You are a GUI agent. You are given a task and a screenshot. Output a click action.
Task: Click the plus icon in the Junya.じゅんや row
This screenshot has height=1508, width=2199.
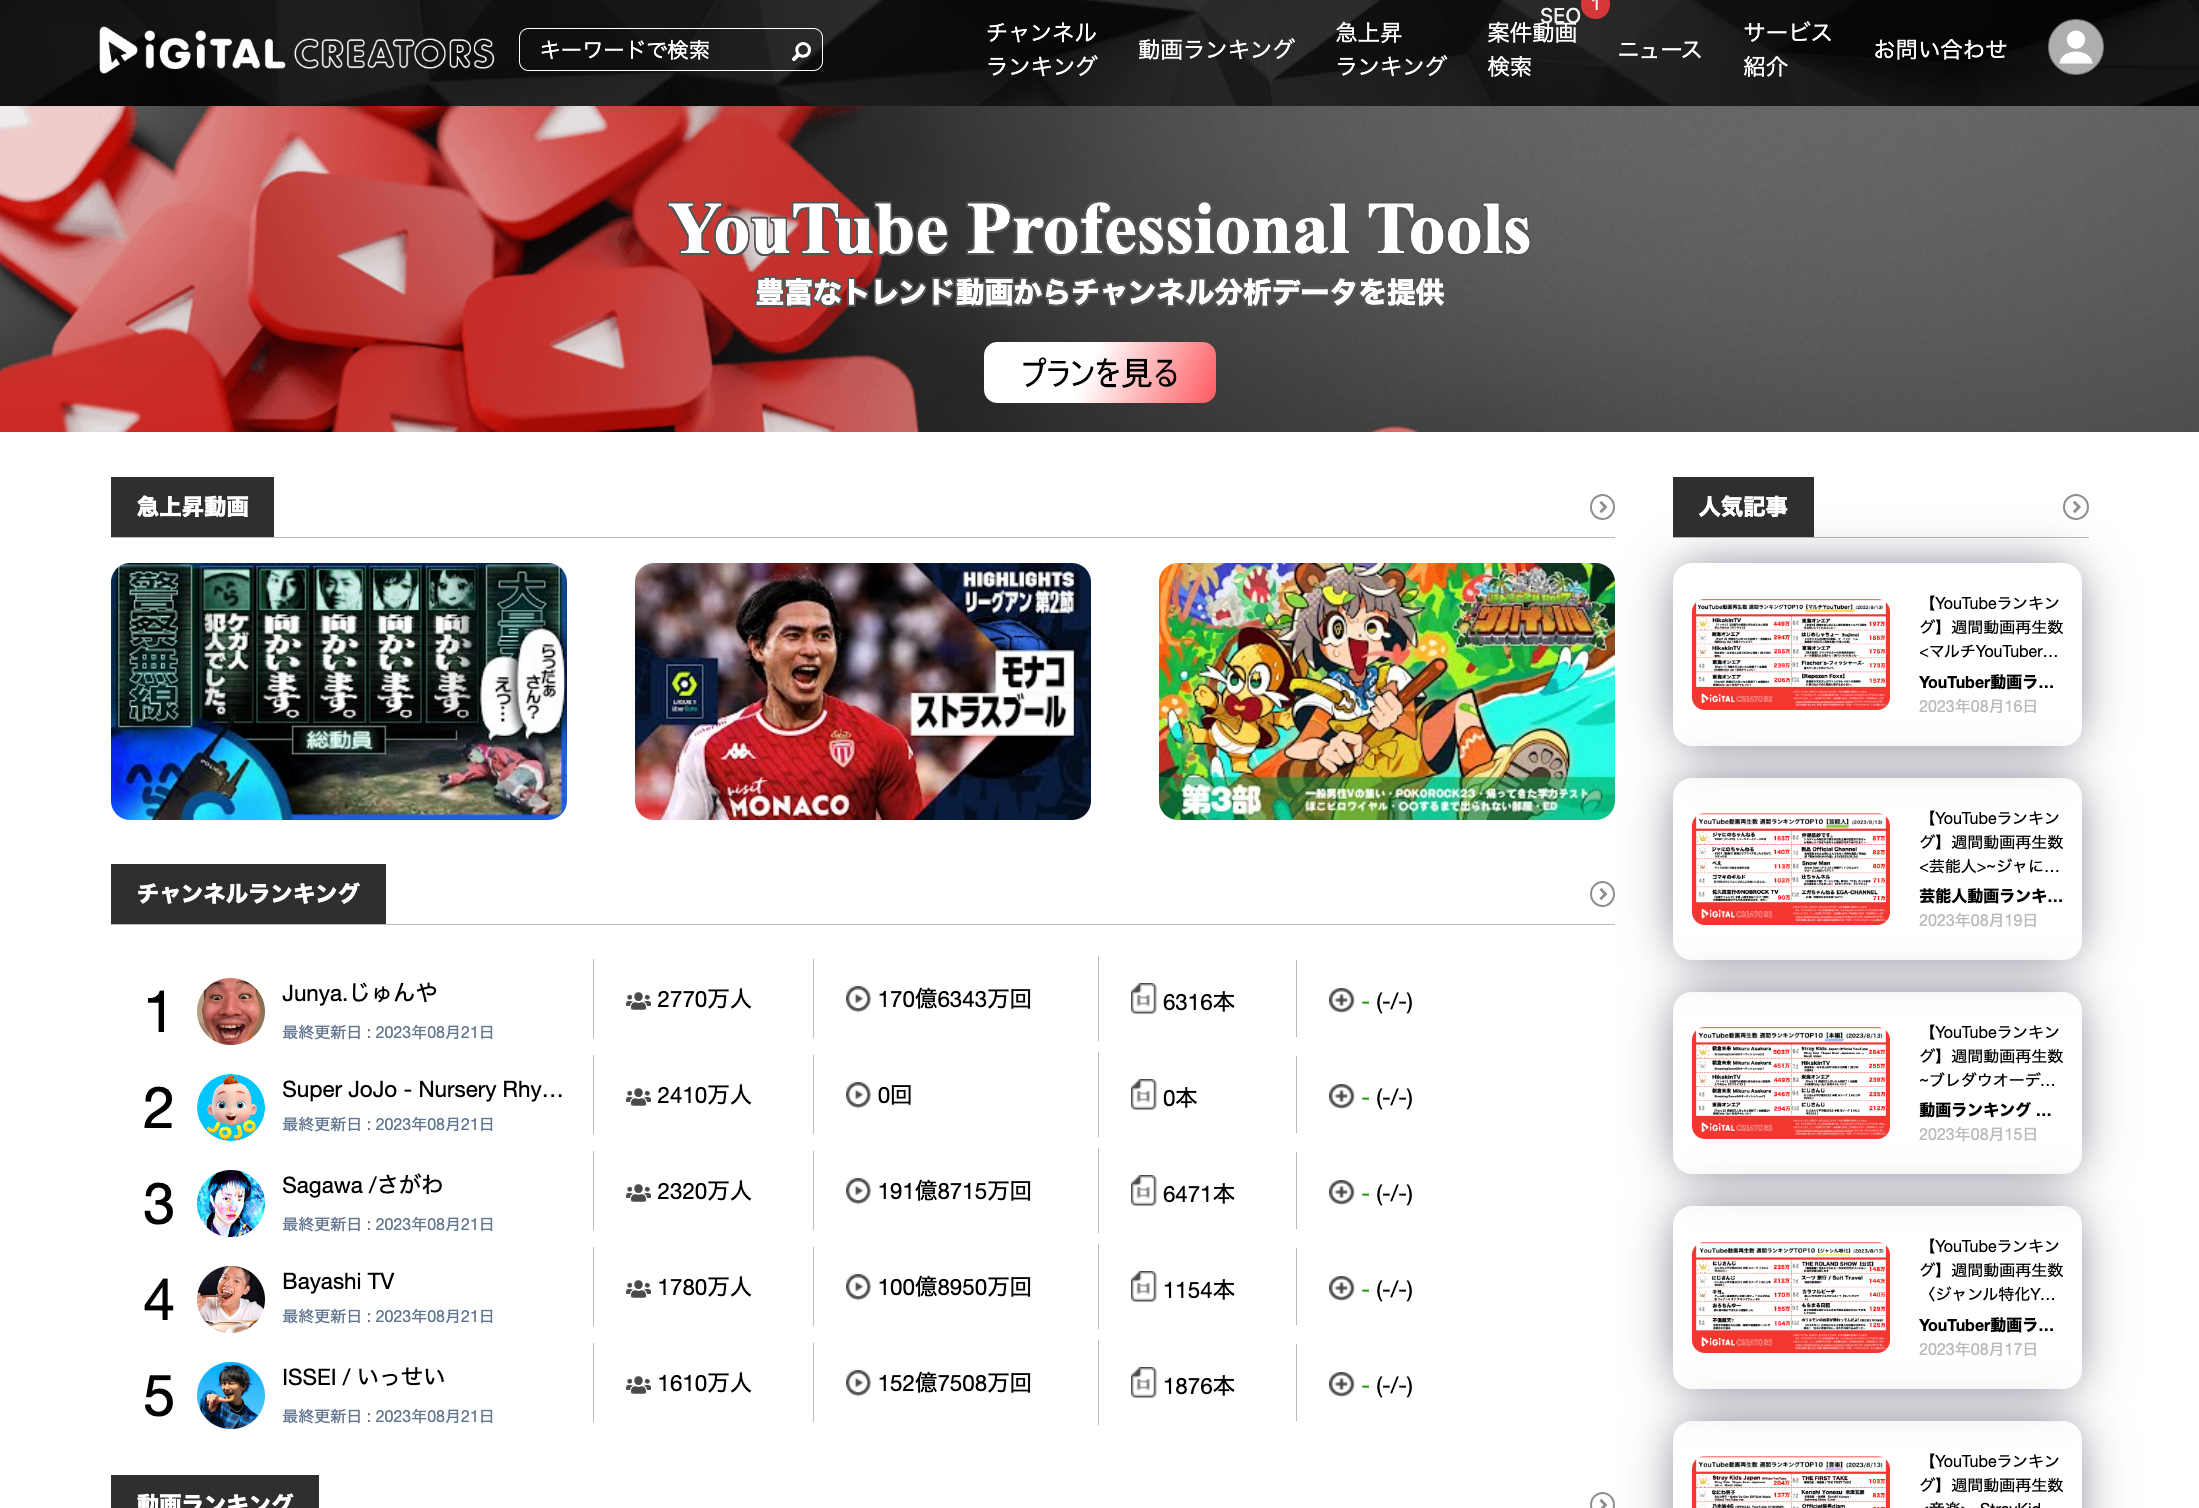(1341, 1000)
